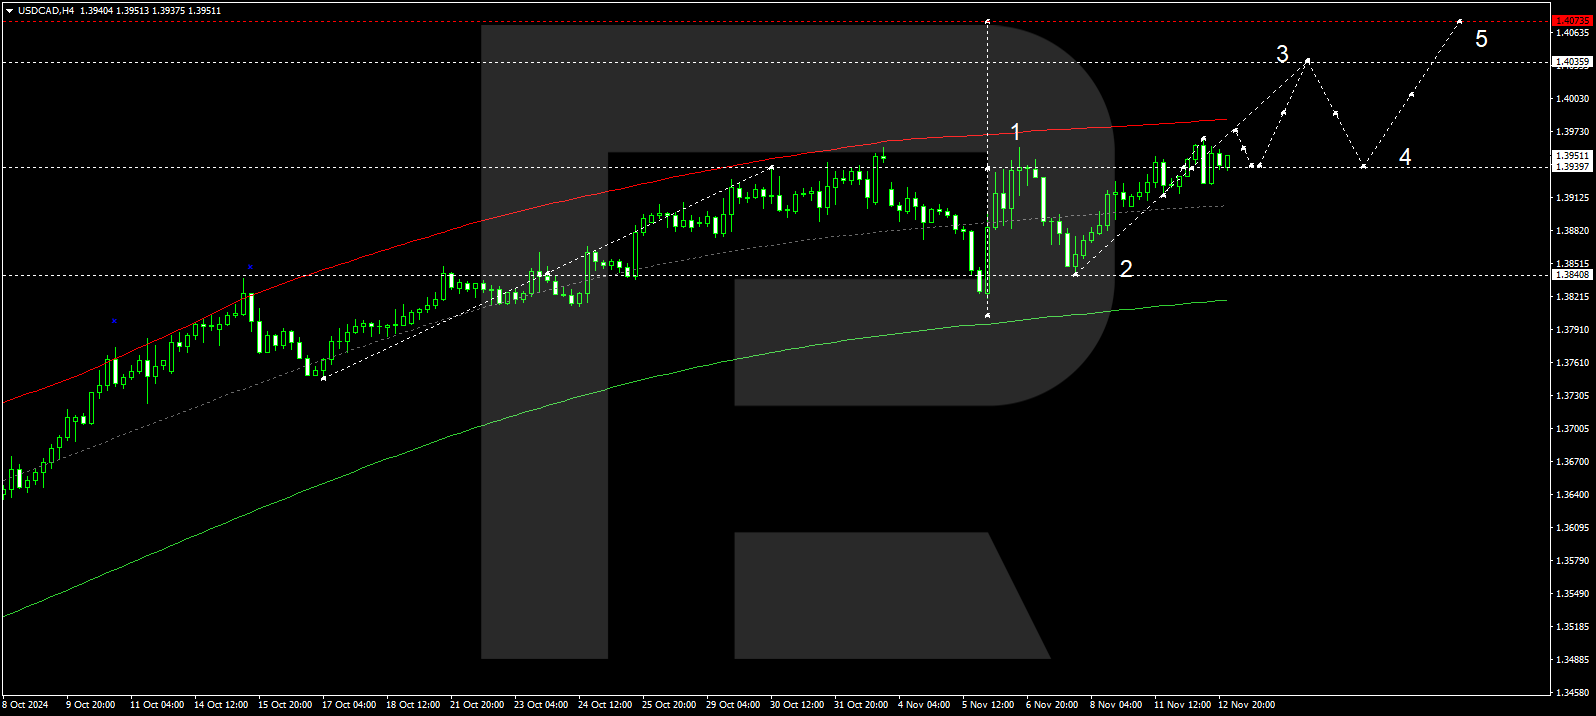This screenshot has width=1596, height=716.
Task: Click the 1.34885 price axis value
Action: (x=1573, y=659)
